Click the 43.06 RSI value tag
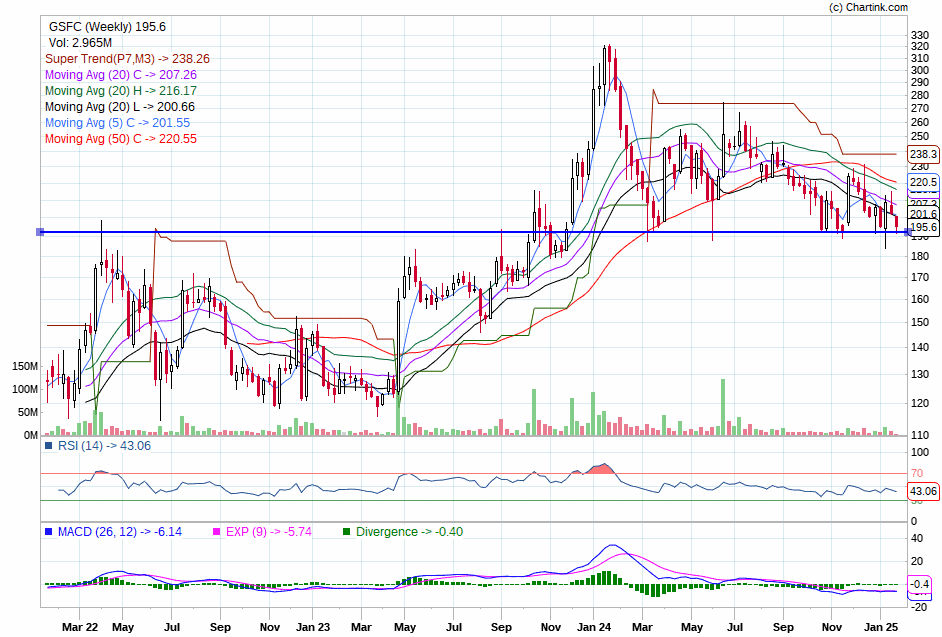The image size is (942, 637). (x=923, y=492)
